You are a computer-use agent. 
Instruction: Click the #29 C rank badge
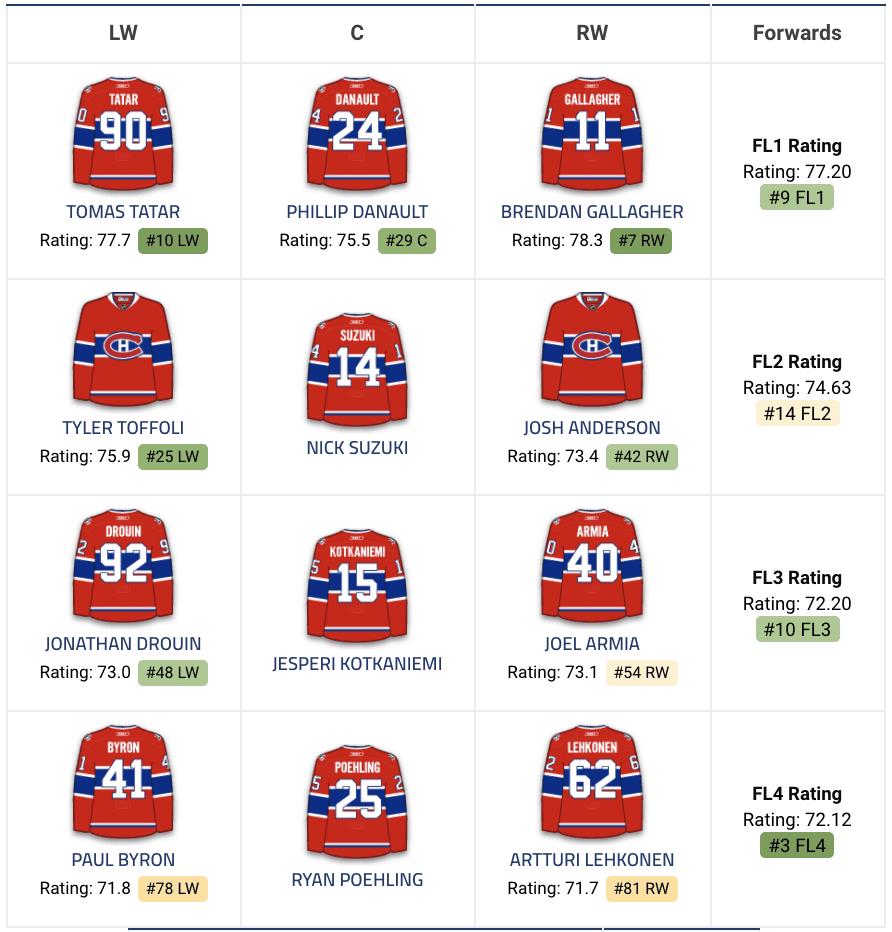click(x=407, y=241)
